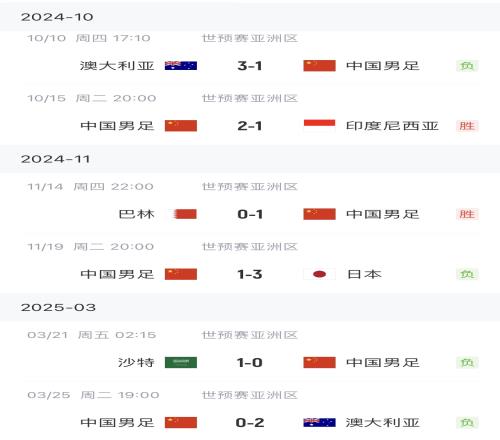Open the 3-1 score of Australia match
This screenshot has height=440, width=500.
pos(250,66)
